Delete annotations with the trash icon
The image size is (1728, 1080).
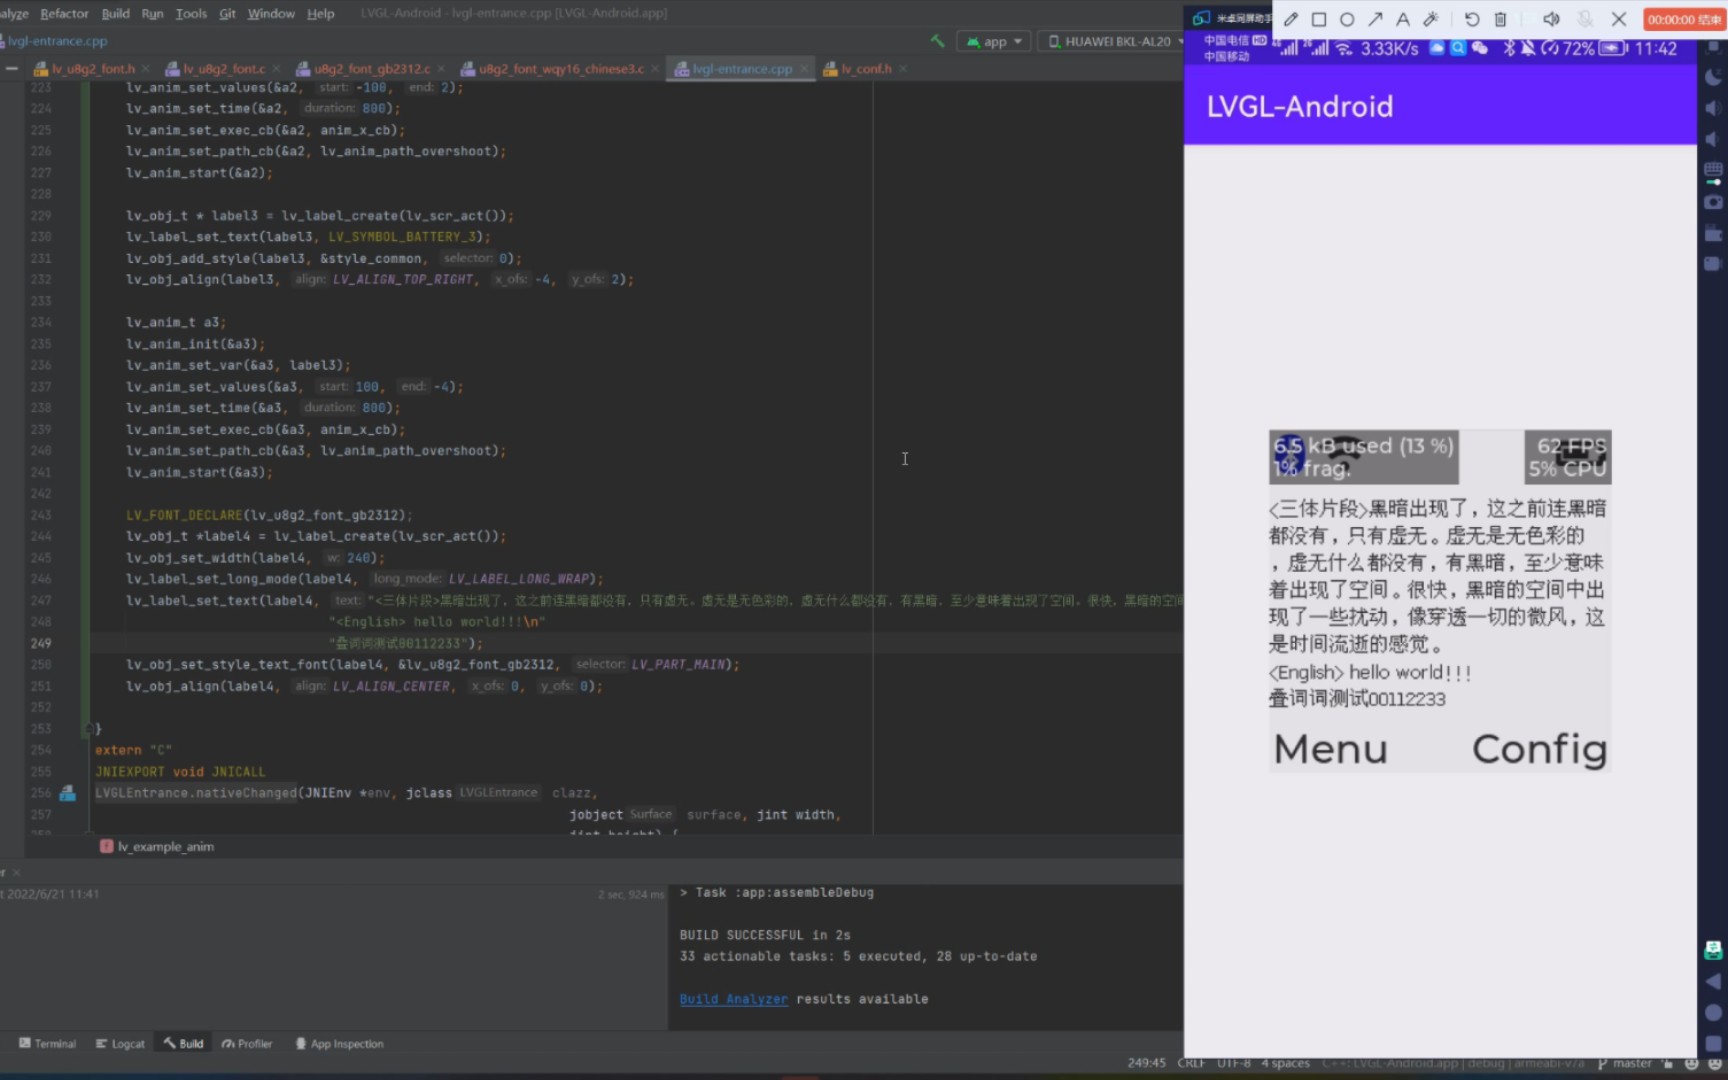coord(1500,19)
